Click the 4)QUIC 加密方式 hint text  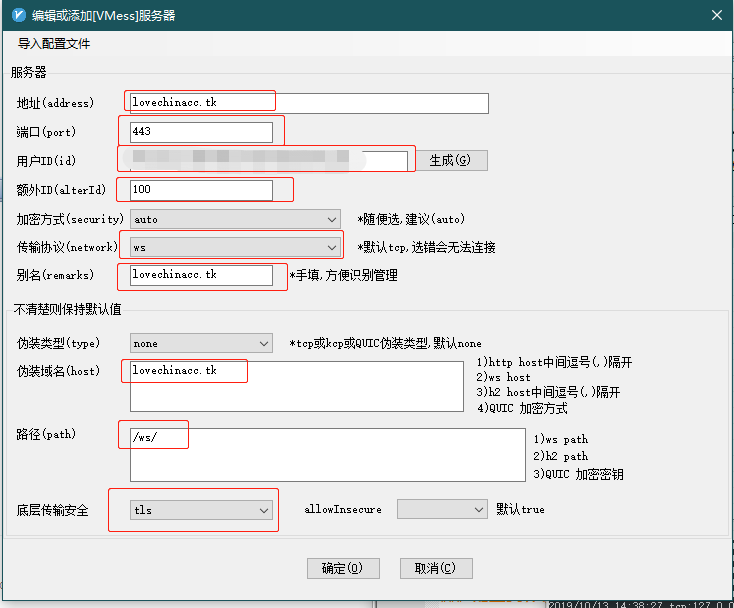pyautogui.click(x=522, y=408)
